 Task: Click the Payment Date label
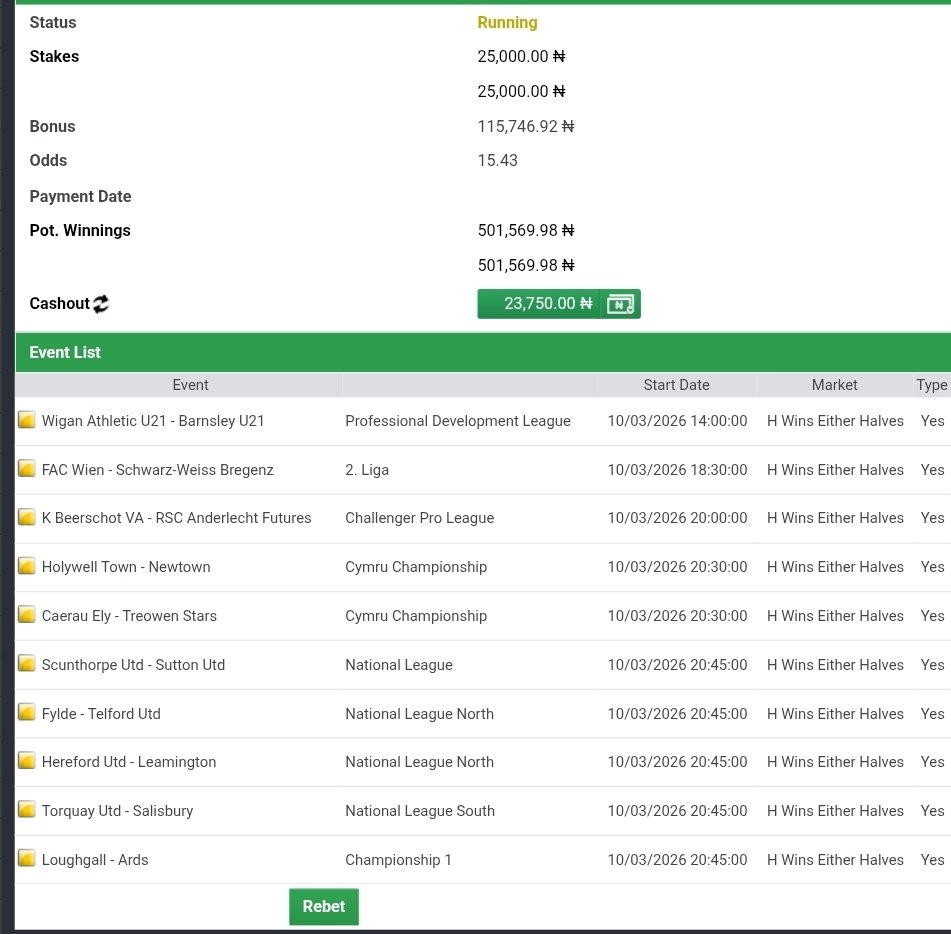point(81,197)
